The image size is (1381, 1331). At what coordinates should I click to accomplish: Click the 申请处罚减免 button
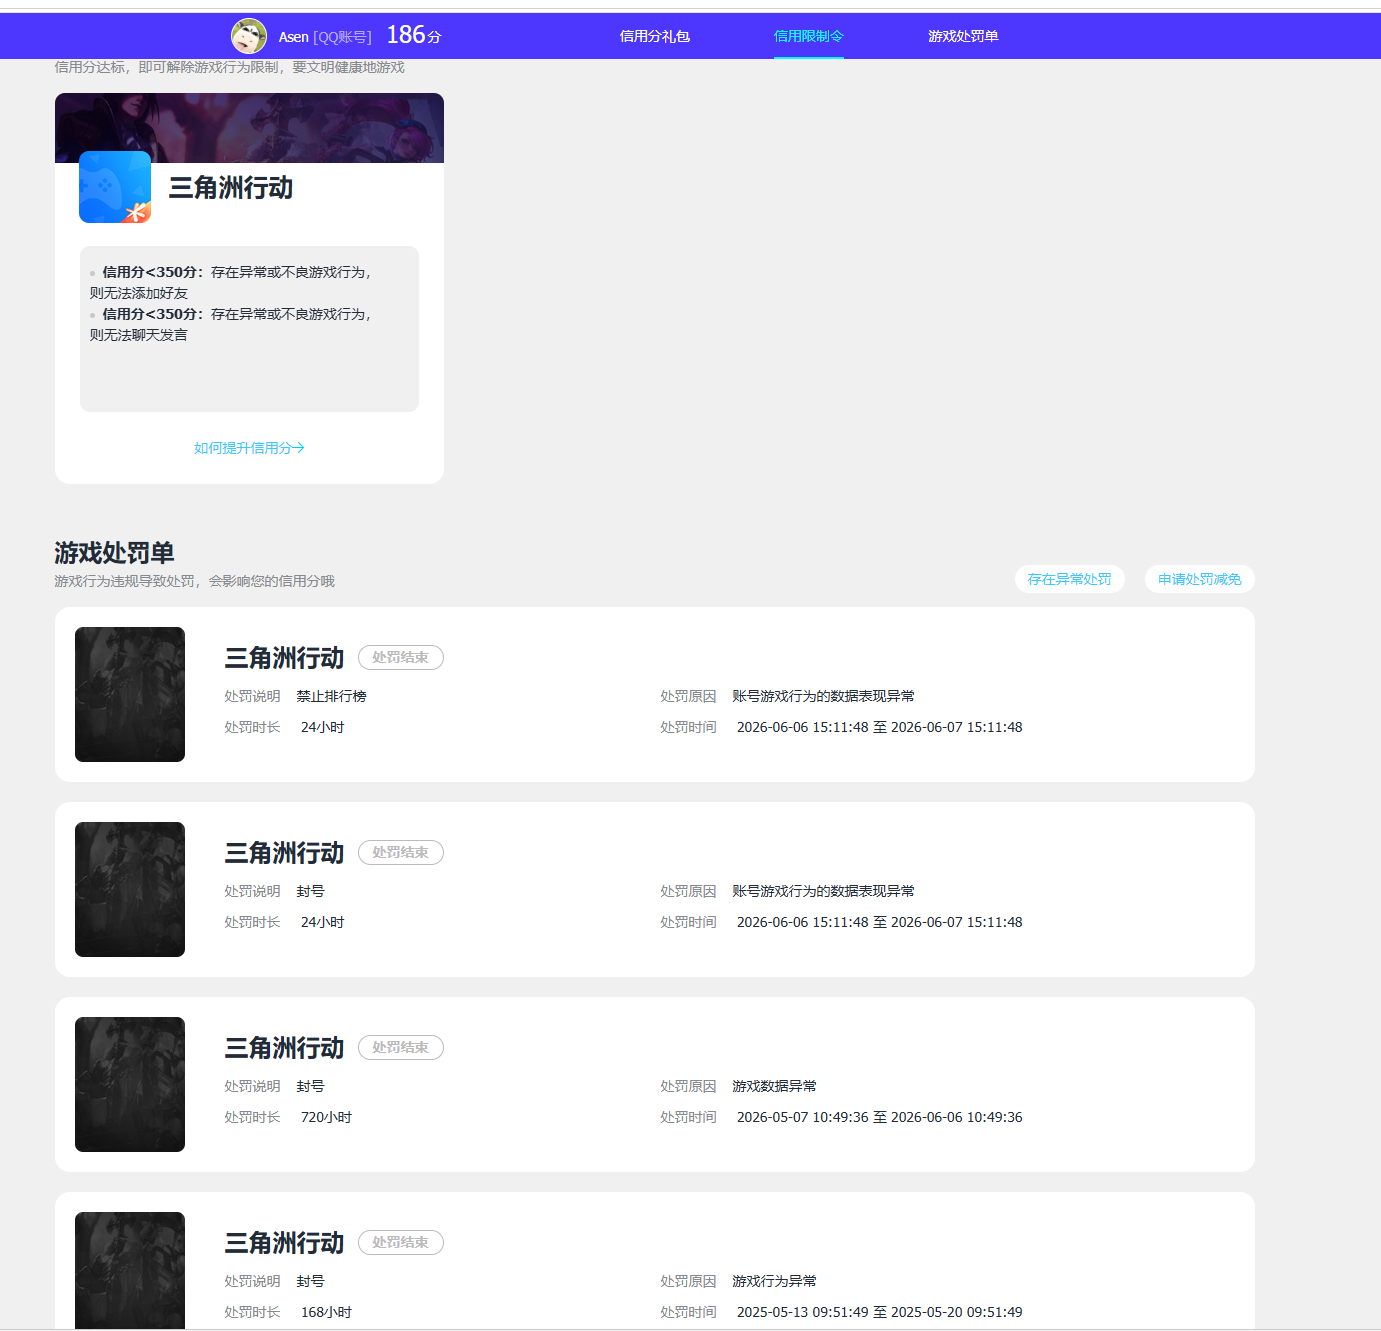pos(1200,579)
